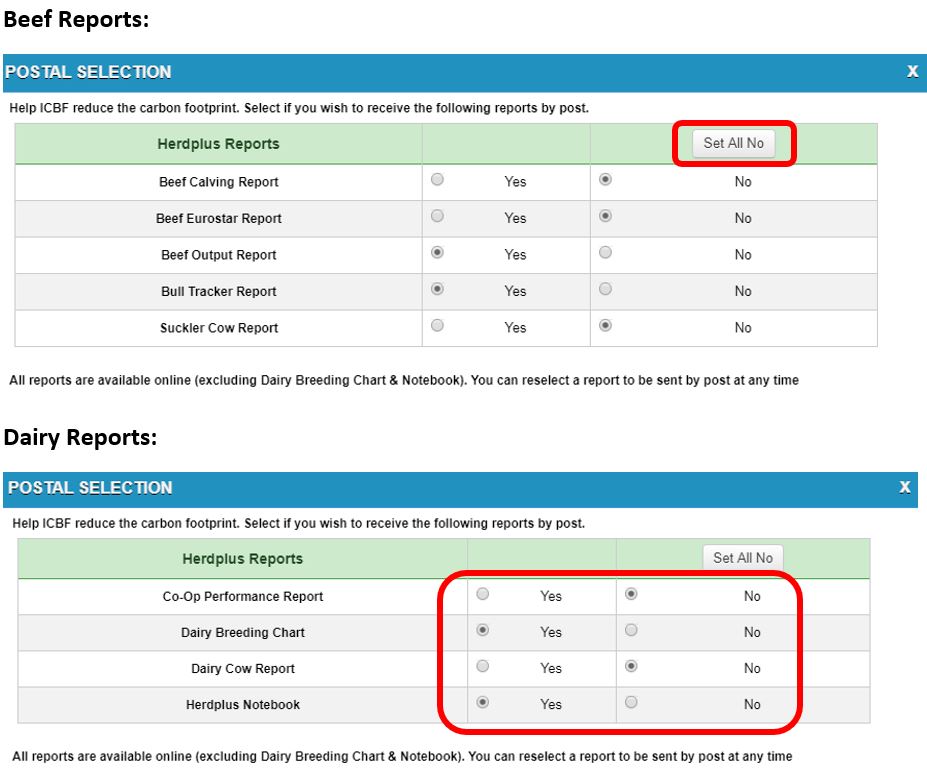Select Yes for Co-Op Performance Report
Image resolution: width=927 pixels, height=775 pixels.
[482, 594]
